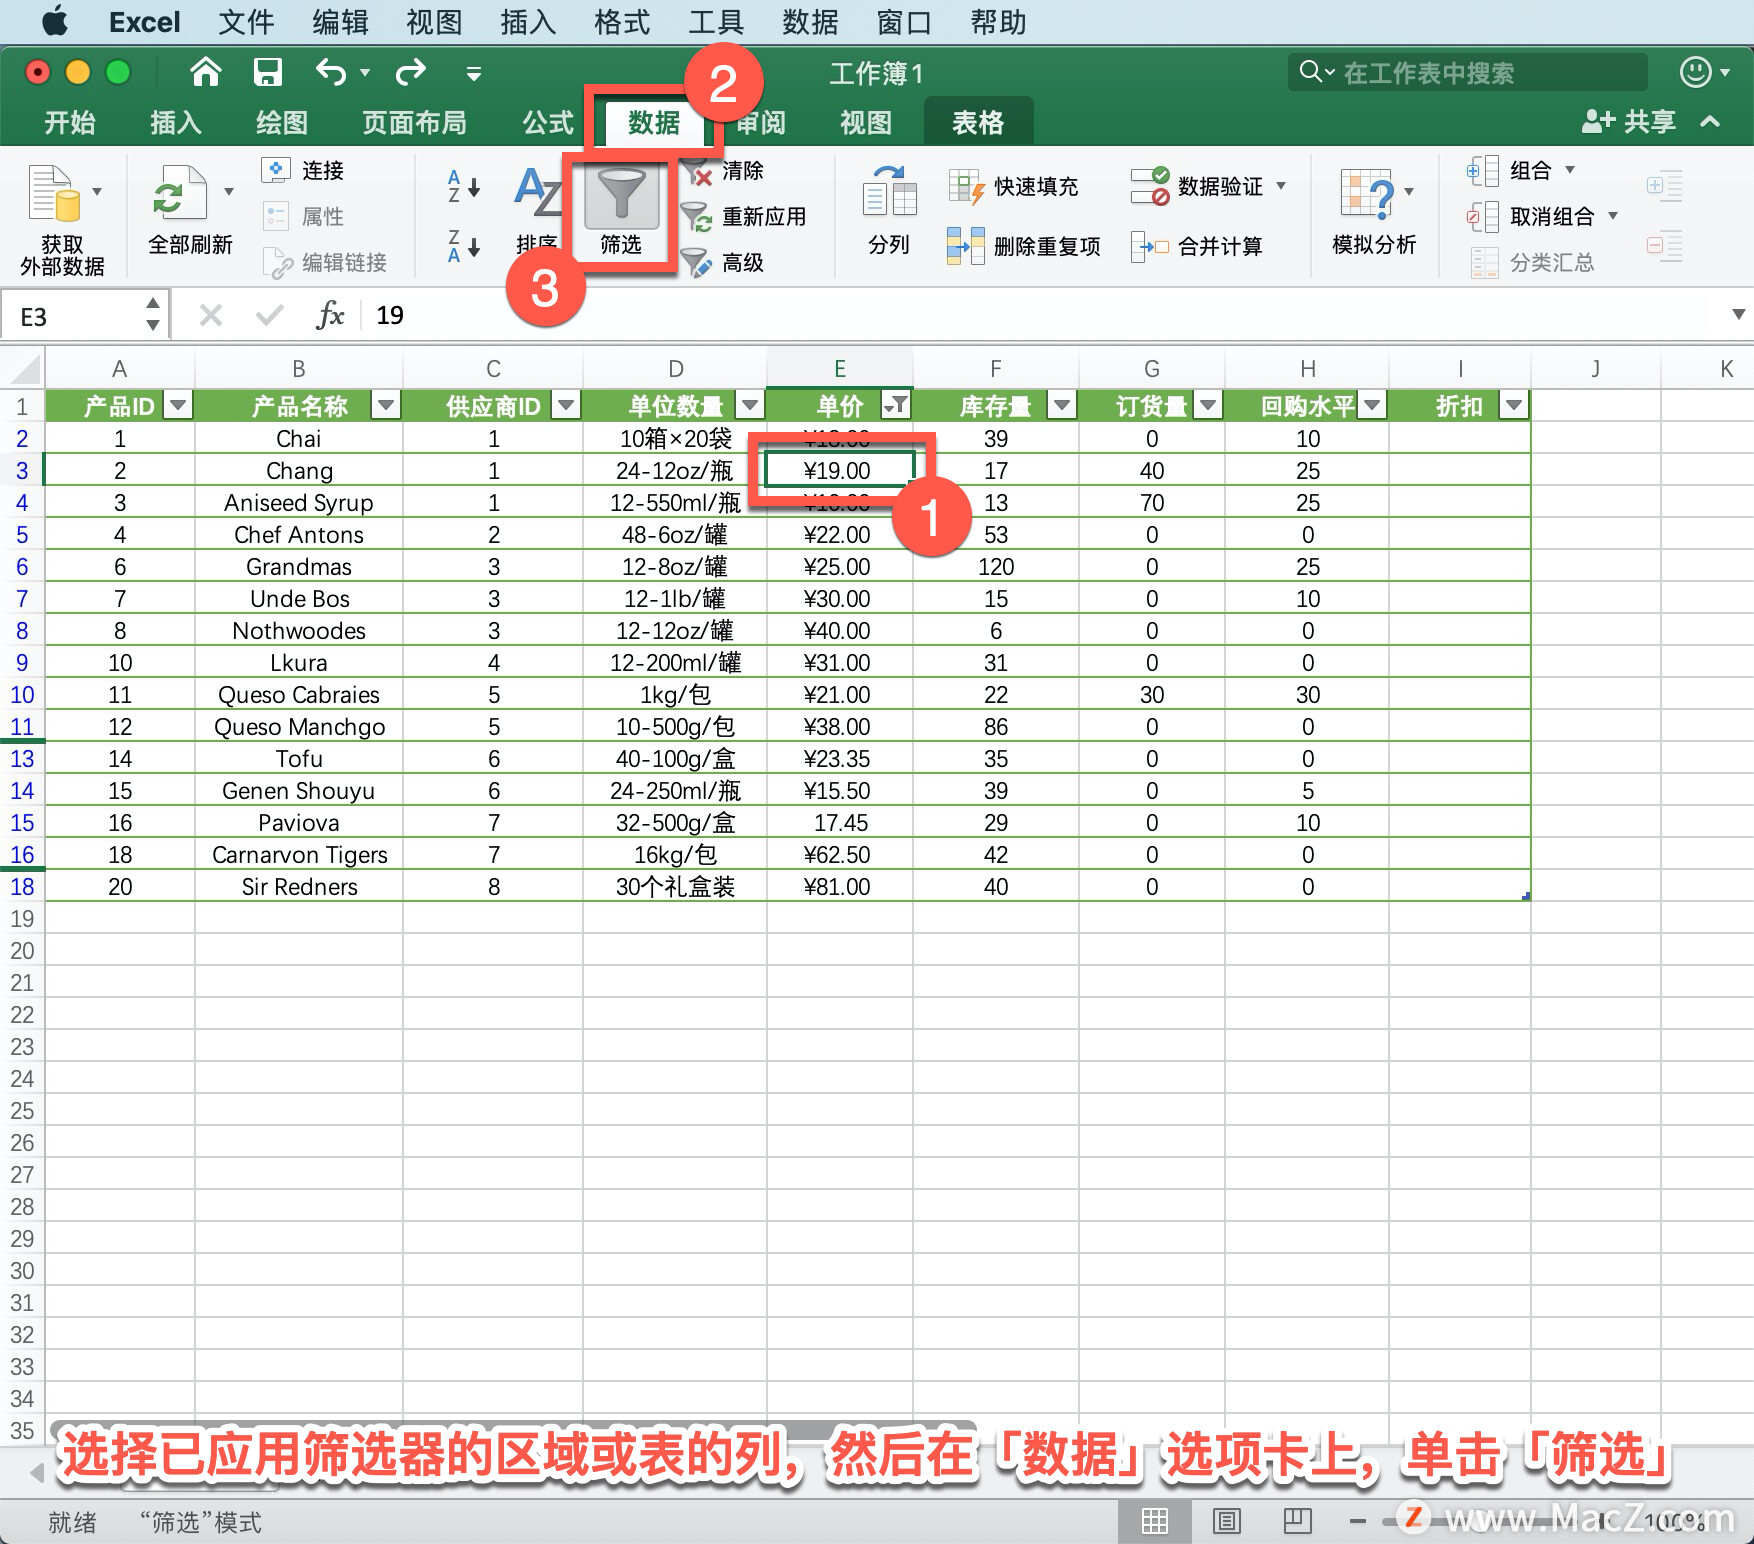1754x1544 pixels.
Task: Click the Reapply filter icon
Action: coord(696,216)
